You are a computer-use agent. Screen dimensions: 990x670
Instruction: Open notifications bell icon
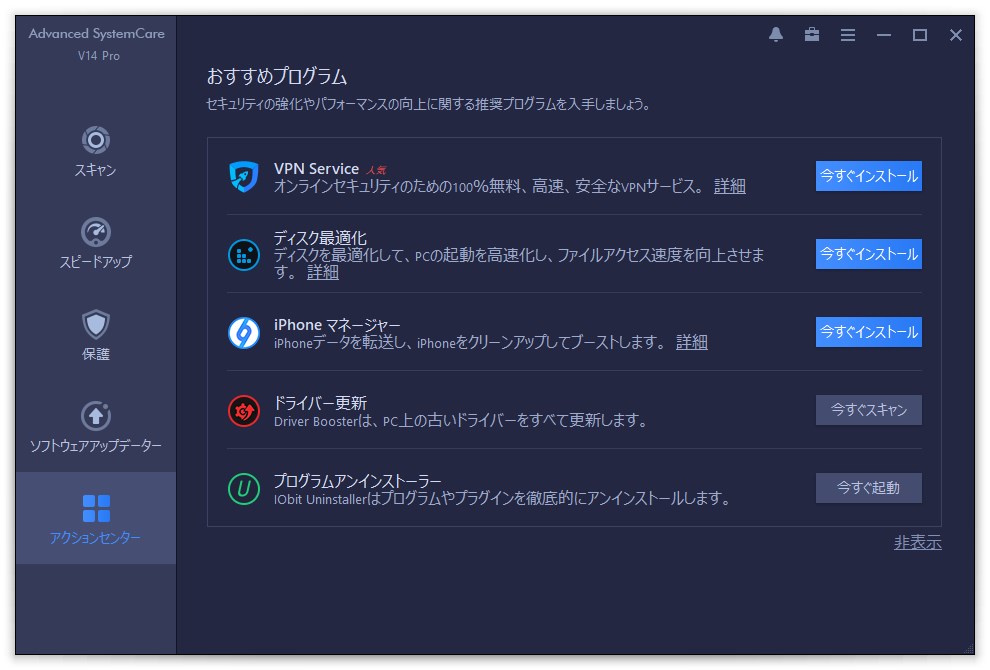(776, 35)
